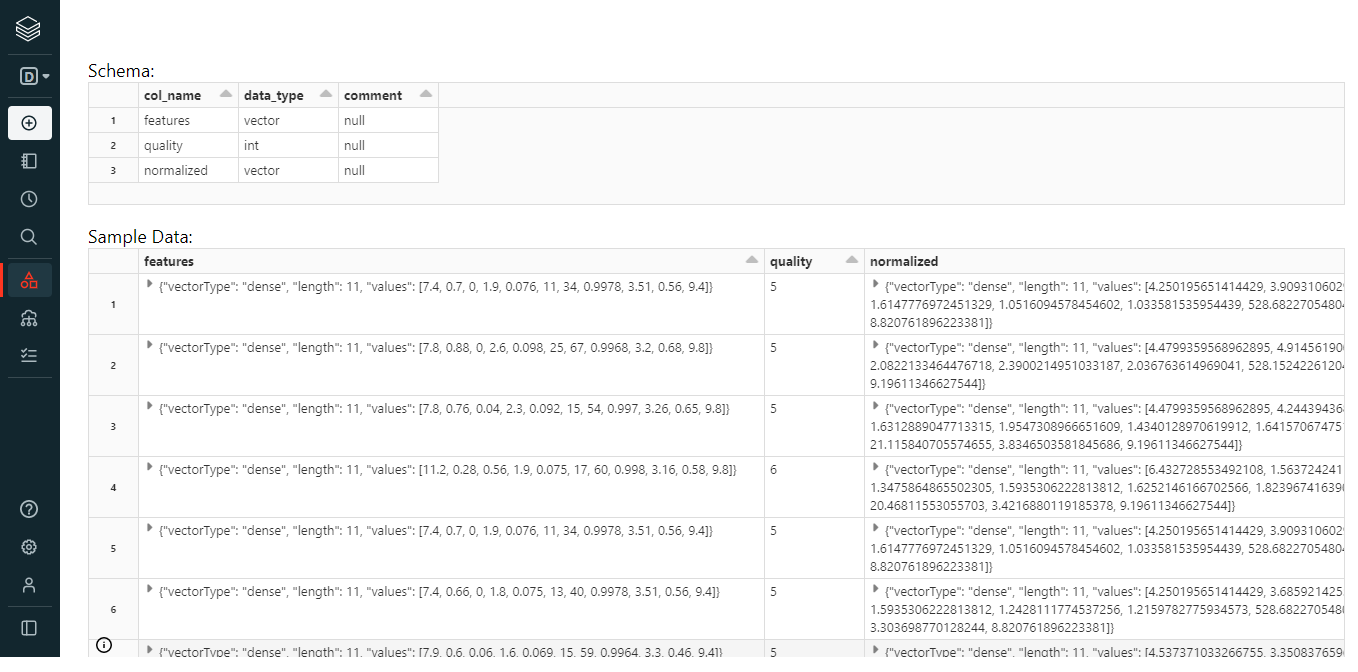Select the 'null' comment cell of quality row
Screen dimensions: 1358x672
[388, 145]
